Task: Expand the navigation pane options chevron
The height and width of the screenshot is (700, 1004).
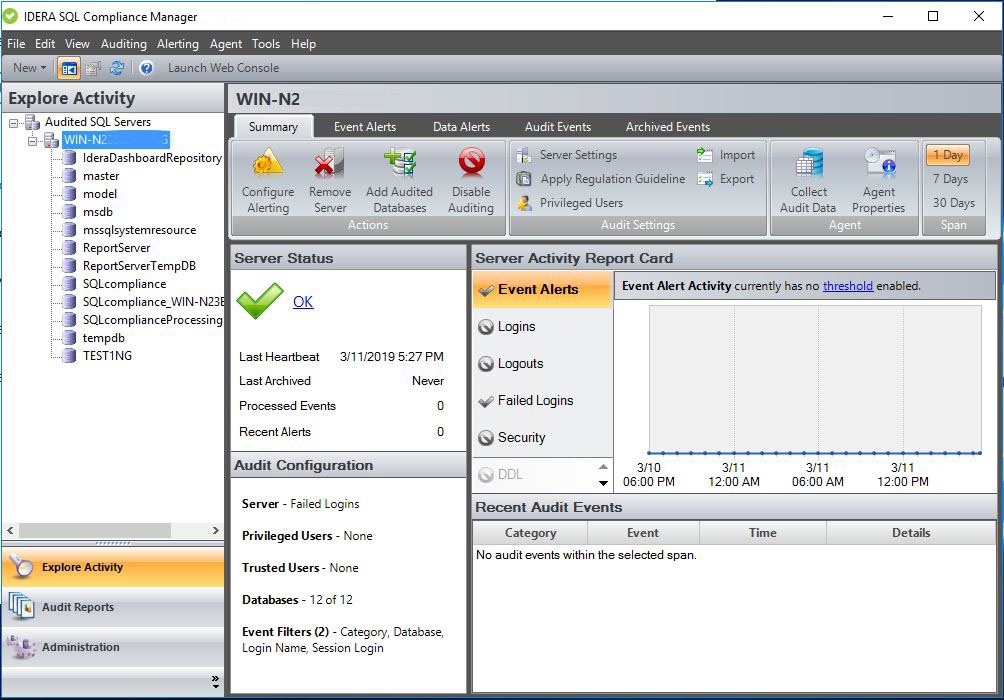Action: [215, 681]
